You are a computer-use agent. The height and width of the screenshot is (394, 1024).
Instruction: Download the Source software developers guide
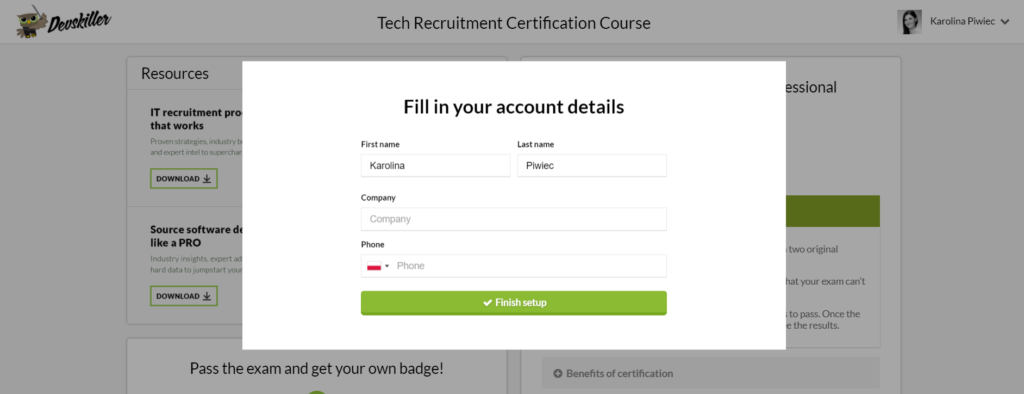pyautogui.click(x=184, y=296)
